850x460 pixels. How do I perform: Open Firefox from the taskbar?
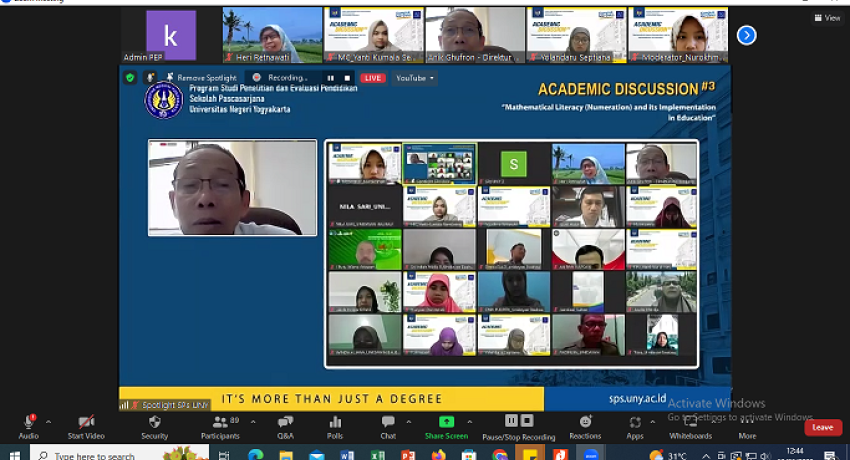pyautogui.click(x=439, y=455)
